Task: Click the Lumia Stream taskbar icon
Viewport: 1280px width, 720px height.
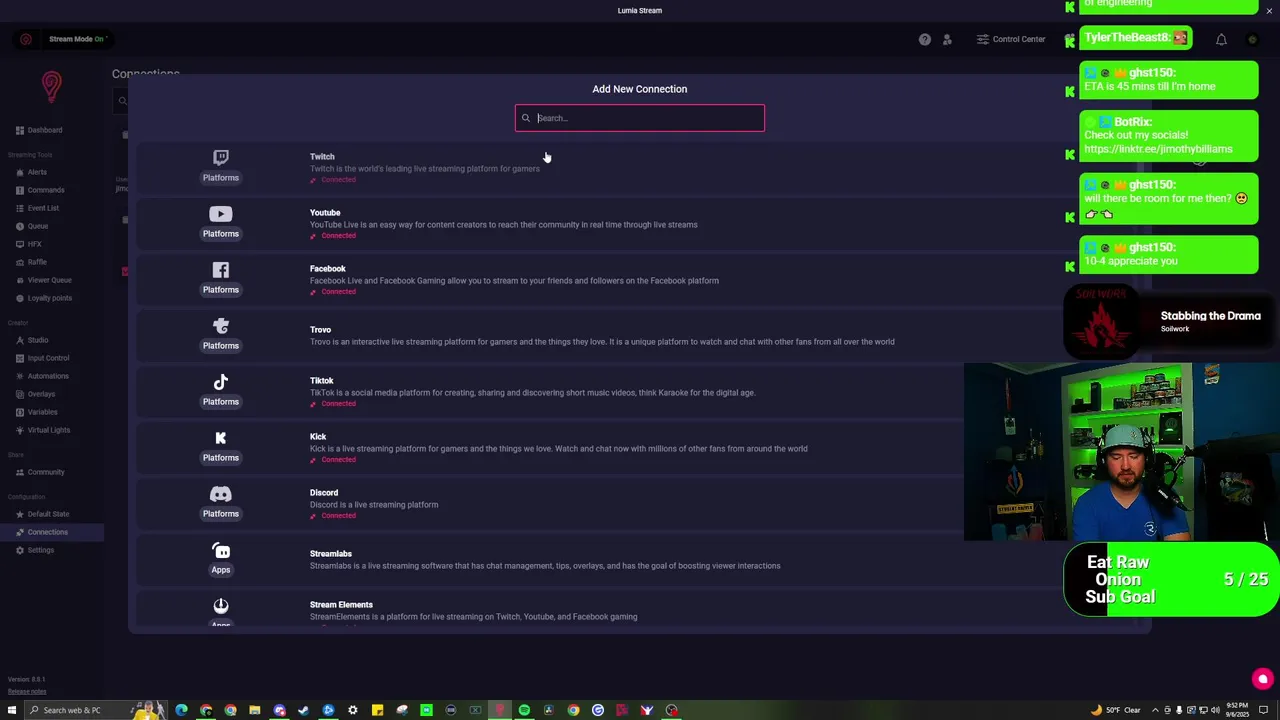Action: pyautogui.click(x=500, y=711)
